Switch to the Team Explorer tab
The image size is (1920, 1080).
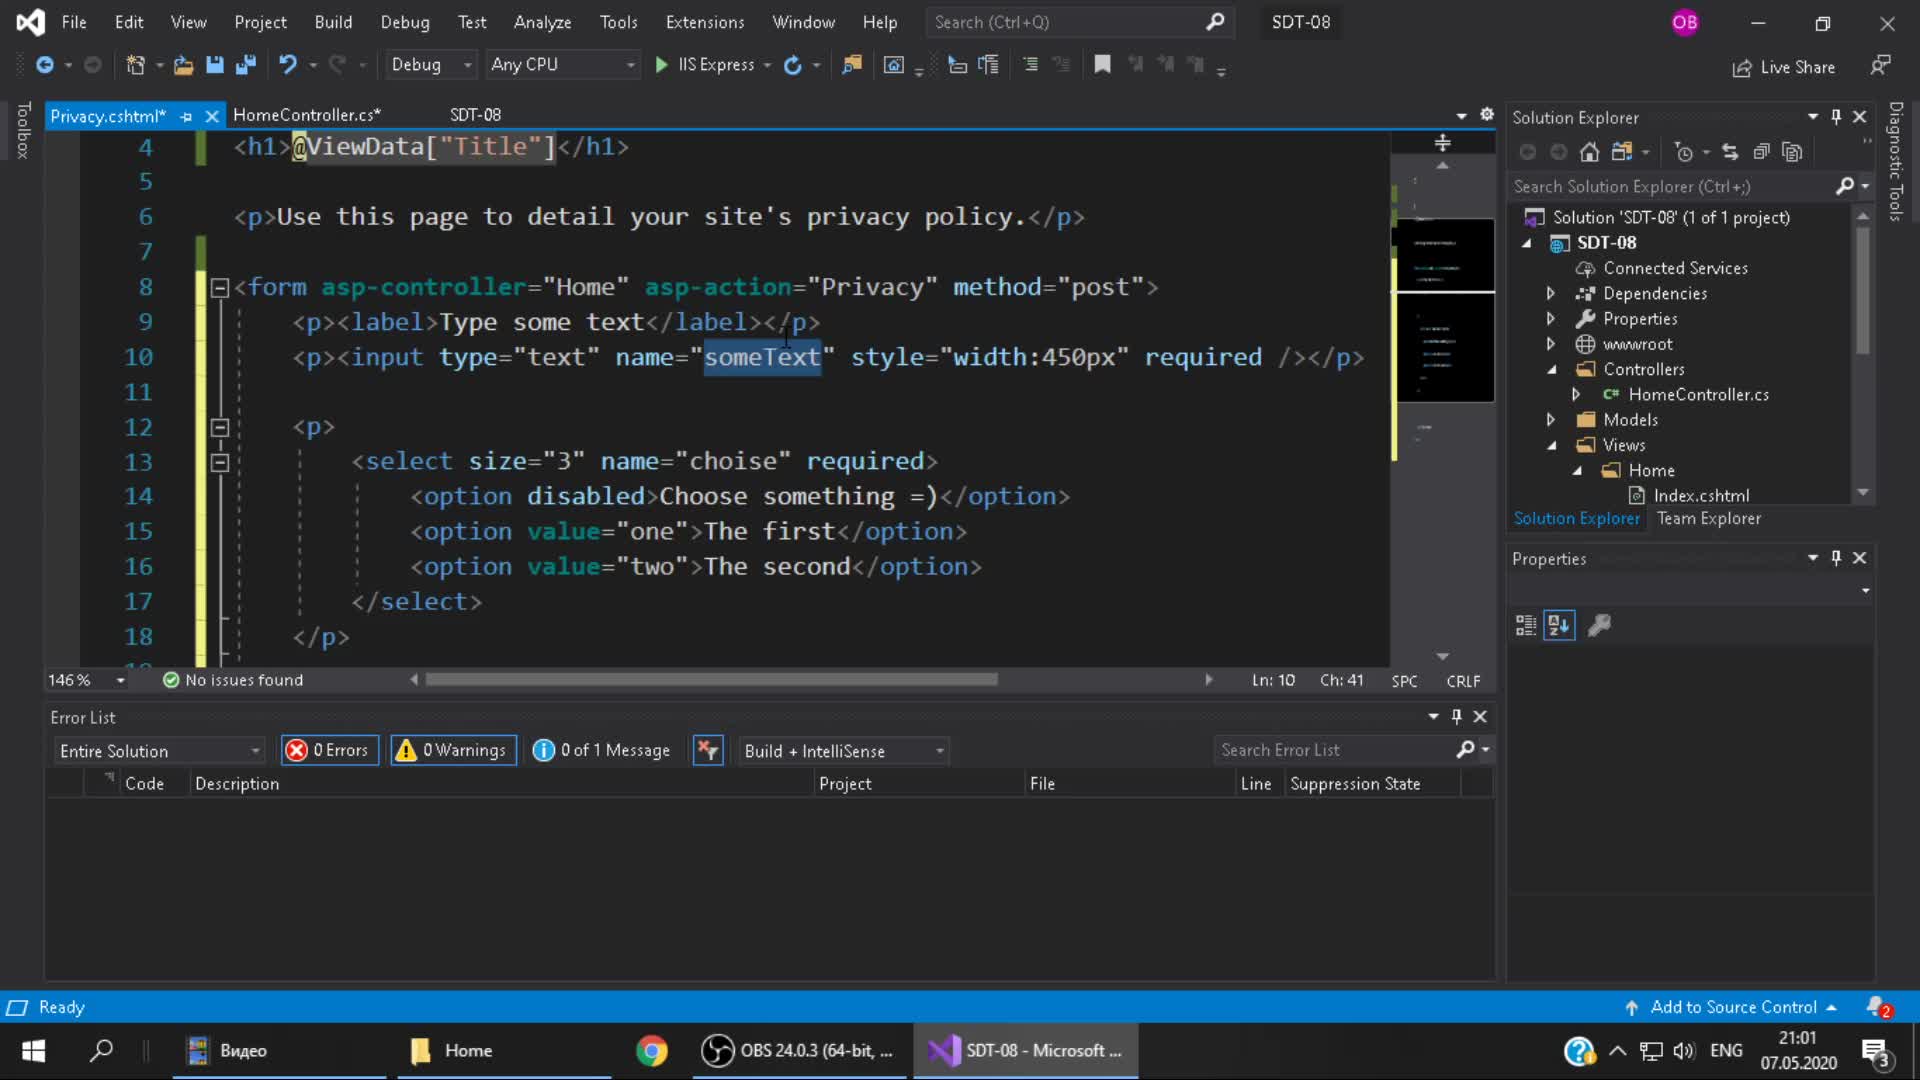point(1709,519)
